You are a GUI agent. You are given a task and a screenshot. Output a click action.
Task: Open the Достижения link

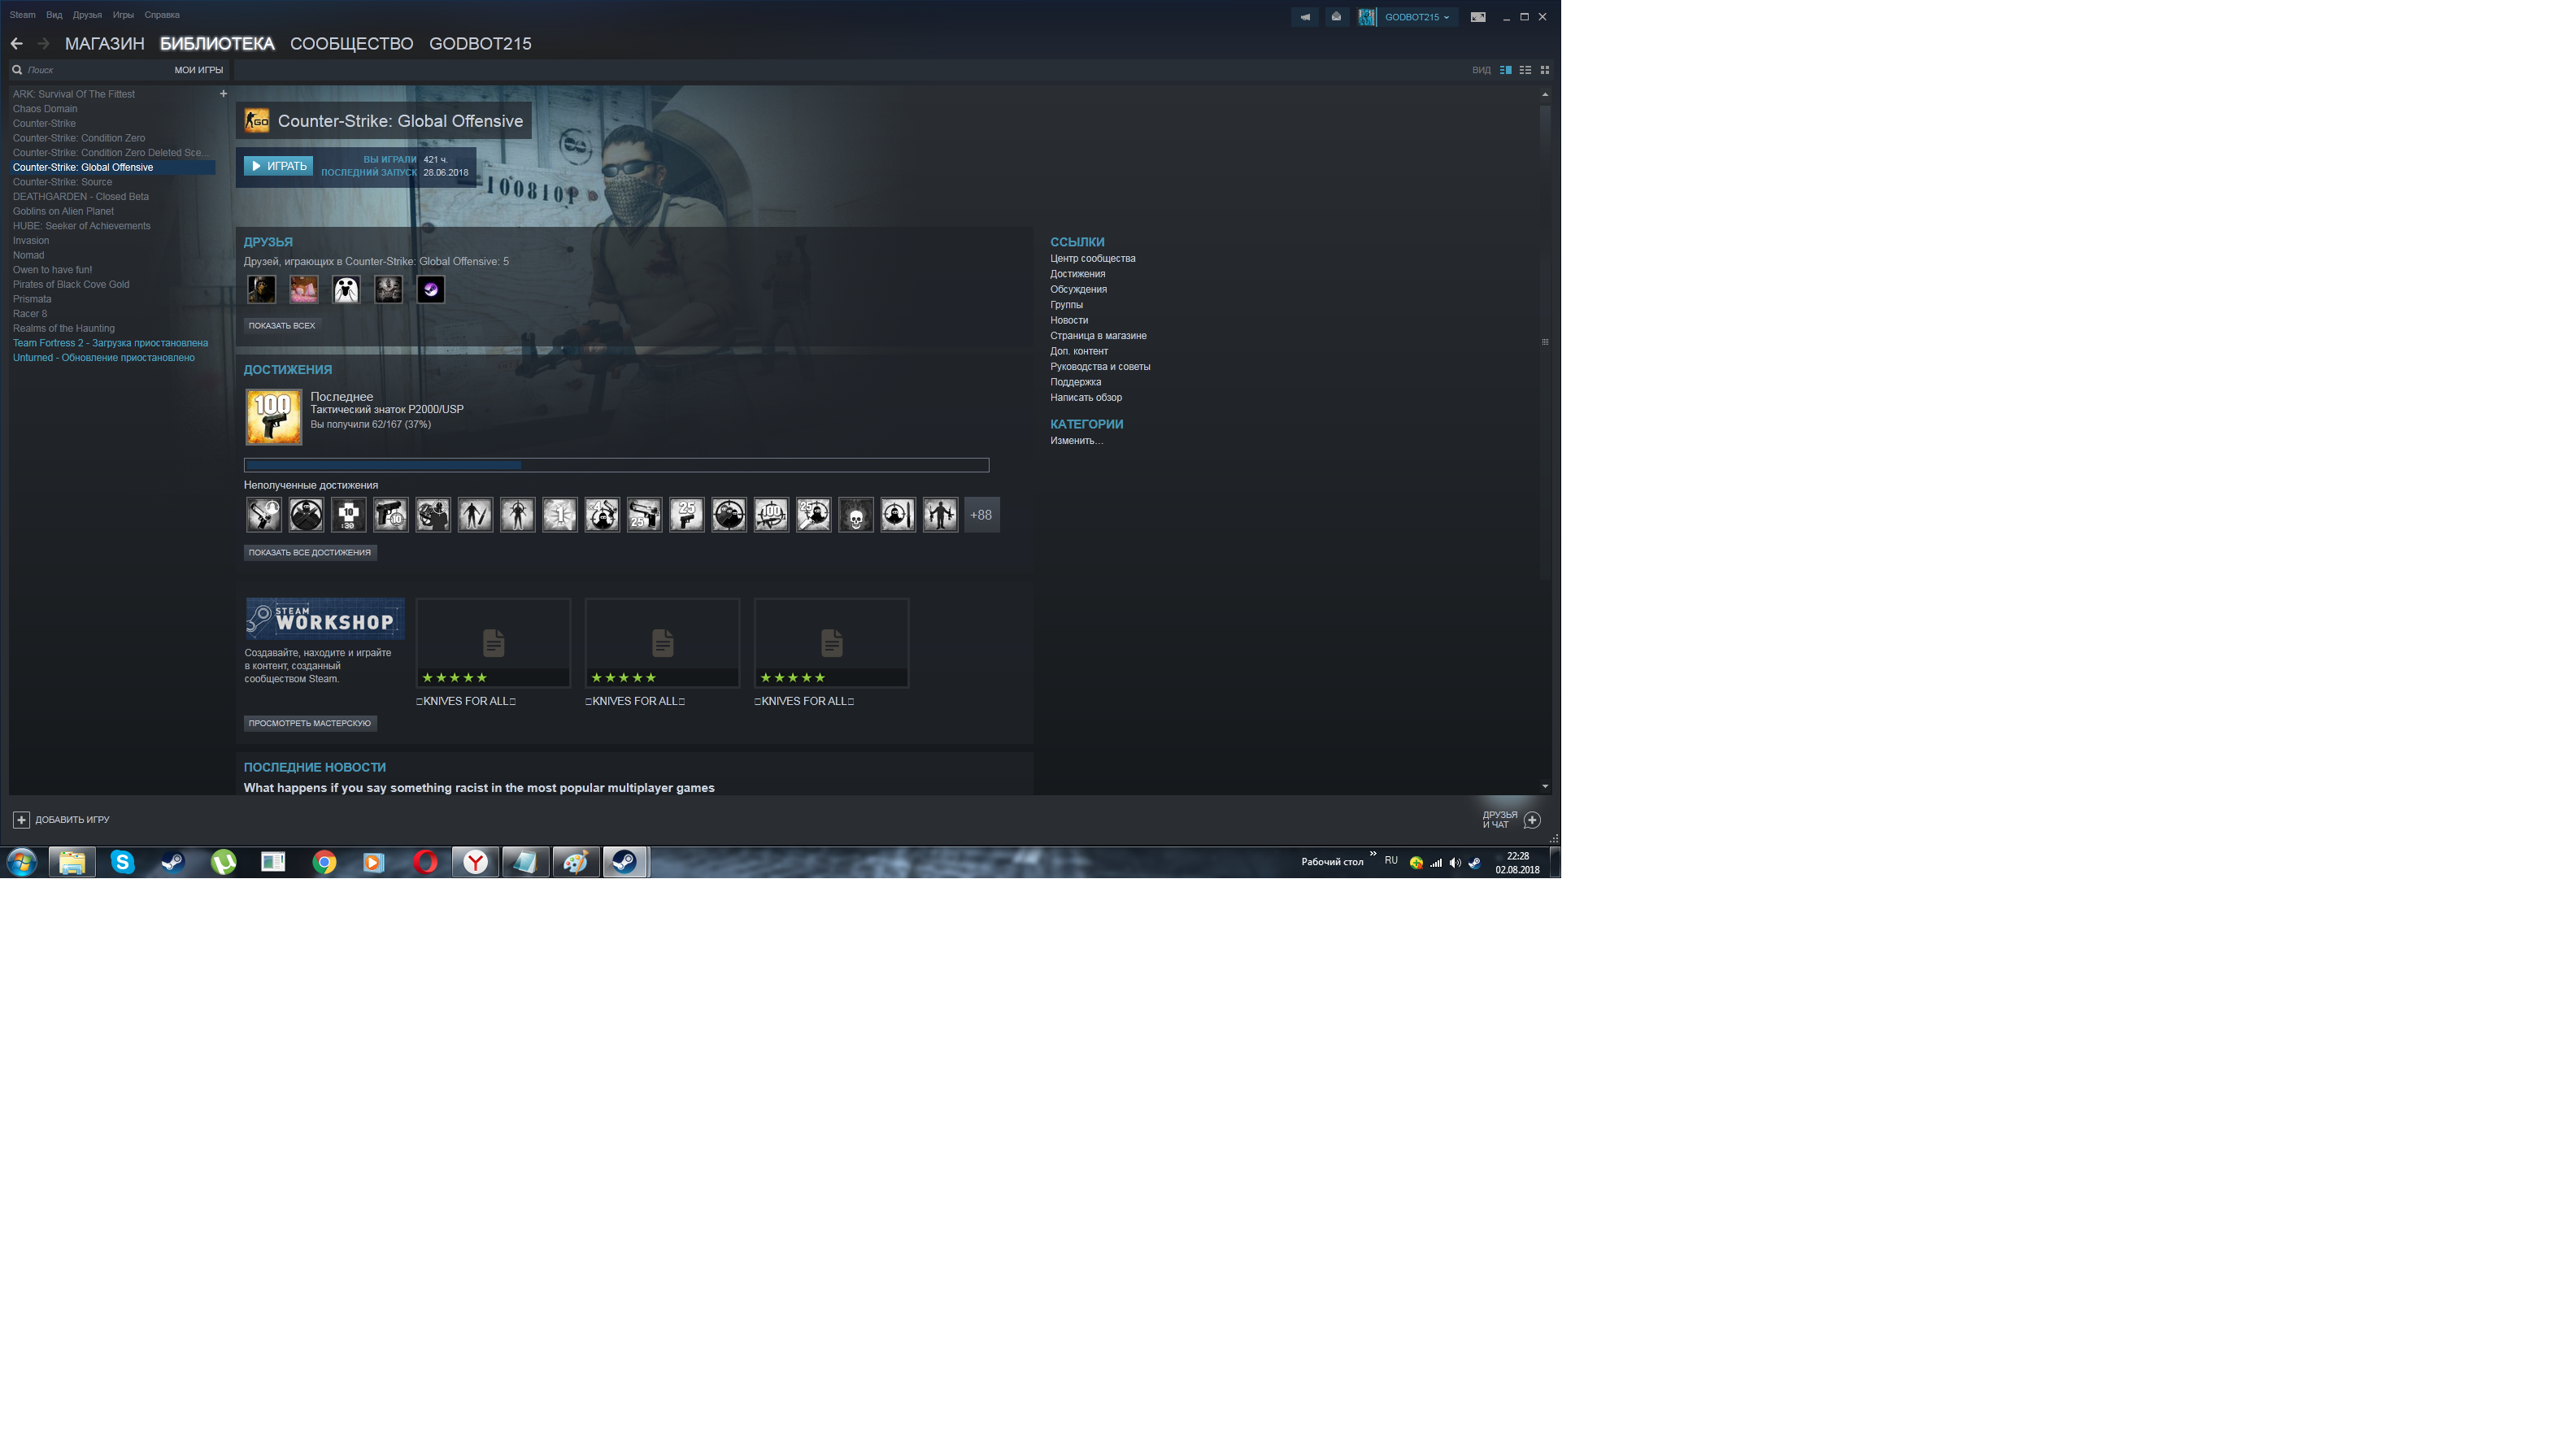tap(1078, 274)
